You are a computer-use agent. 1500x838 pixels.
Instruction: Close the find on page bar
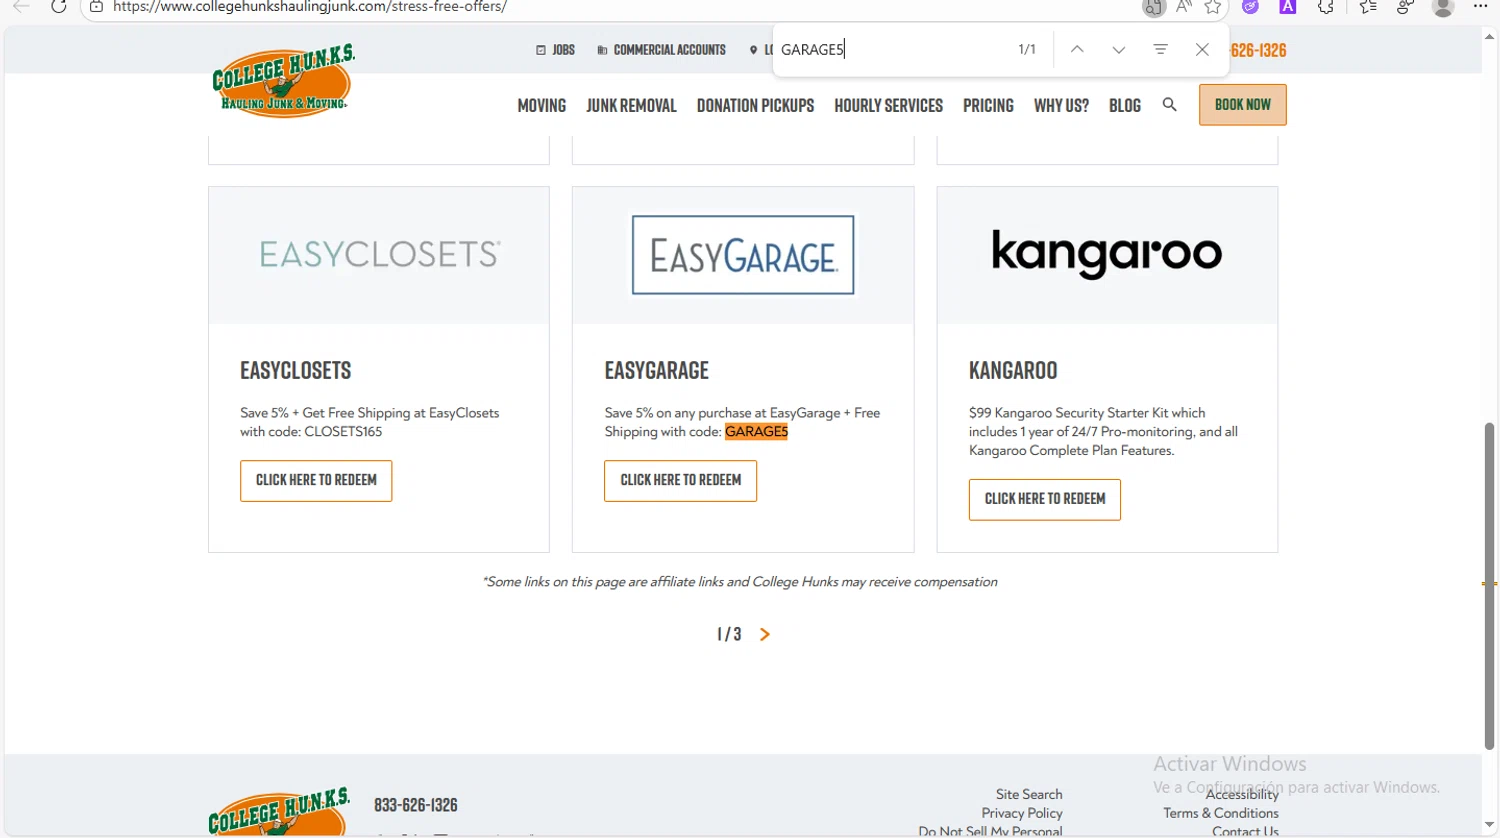coord(1202,49)
